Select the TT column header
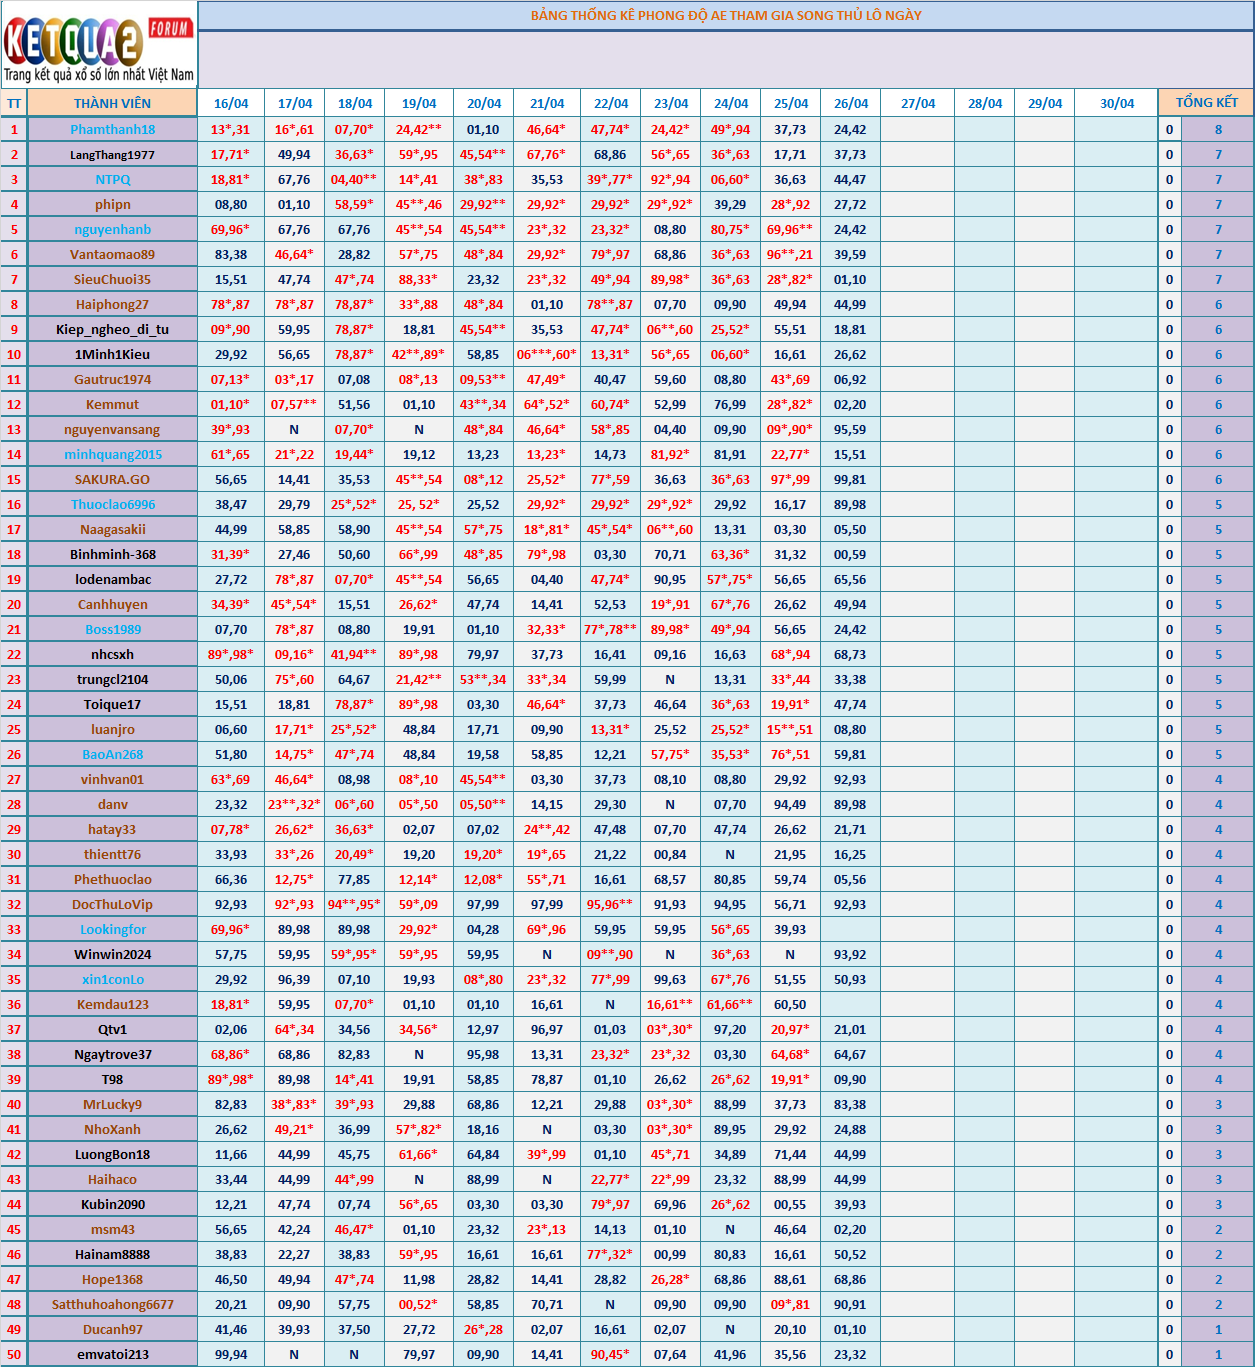The width and height of the screenshot is (1255, 1367). tap(14, 103)
